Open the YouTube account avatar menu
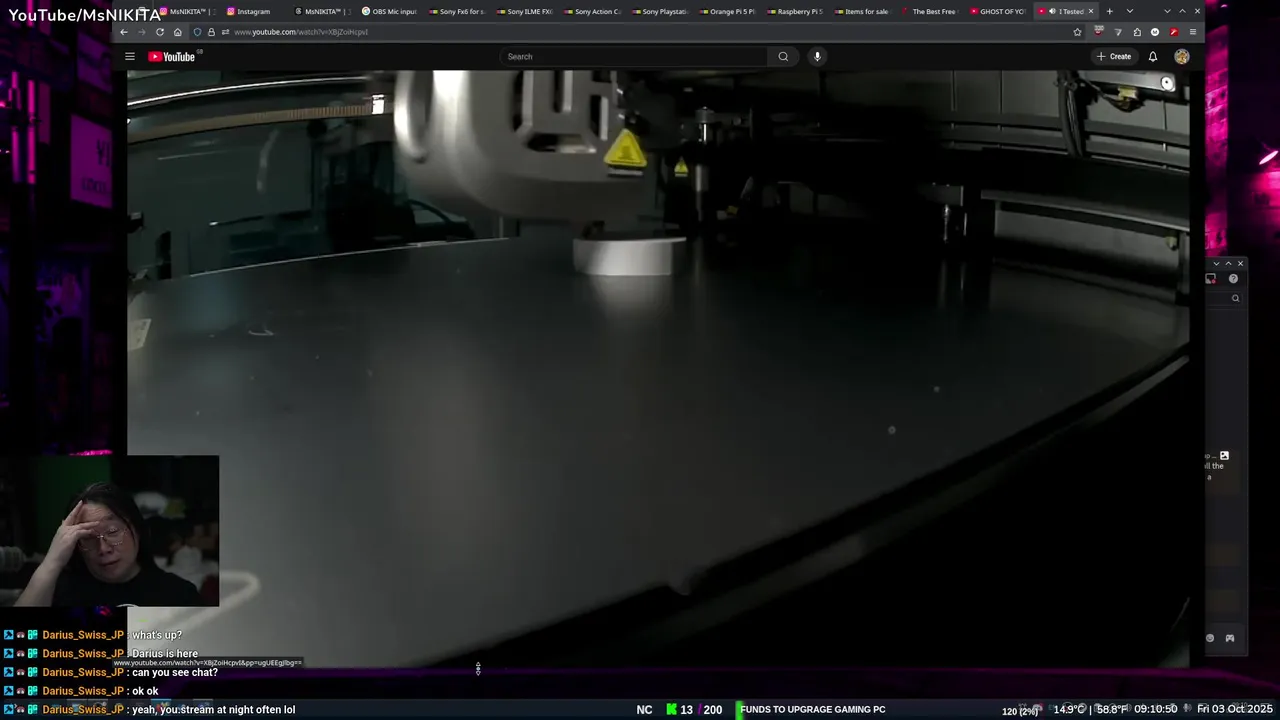This screenshot has width=1280, height=720. click(x=1182, y=56)
